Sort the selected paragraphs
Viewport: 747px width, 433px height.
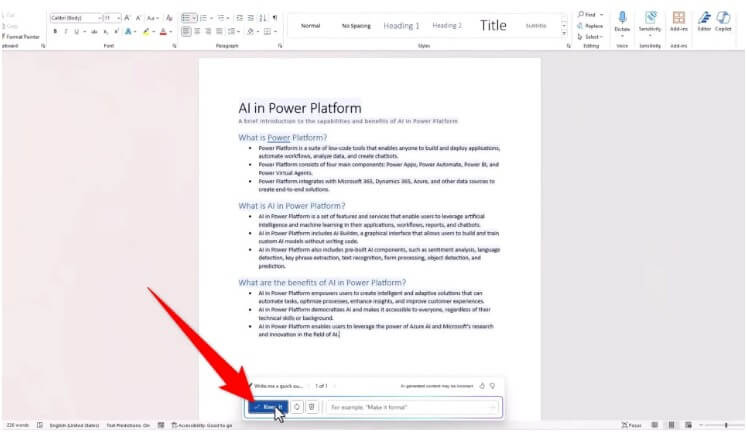pos(263,18)
